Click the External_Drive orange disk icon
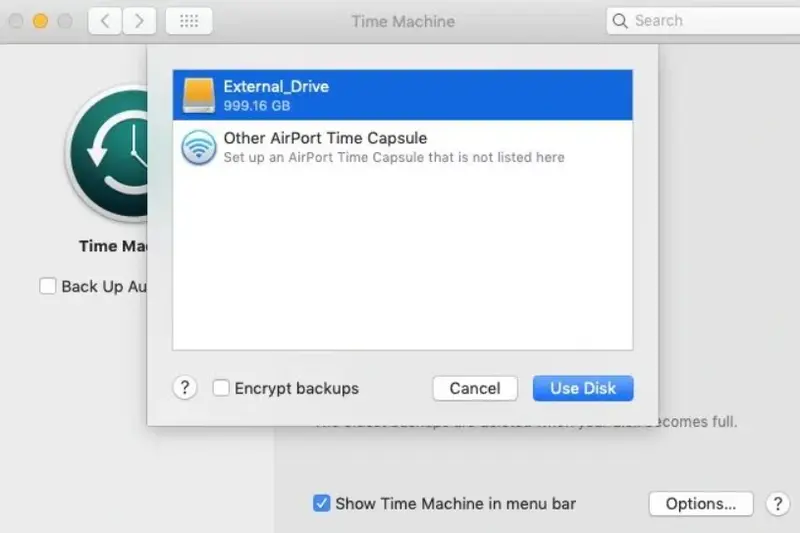Viewport: 800px width, 533px height. pyautogui.click(x=198, y=95)
